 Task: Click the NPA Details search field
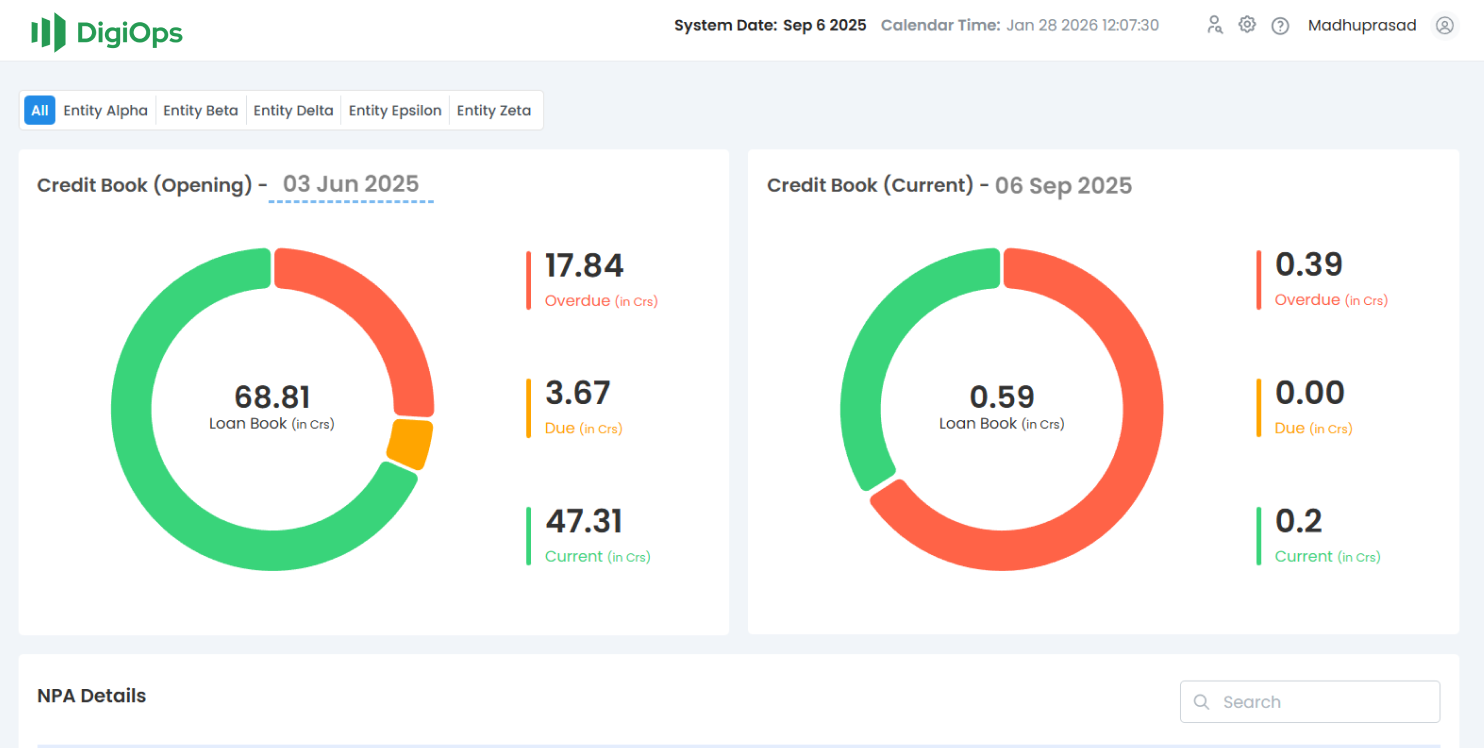[x=1310, y=701]
